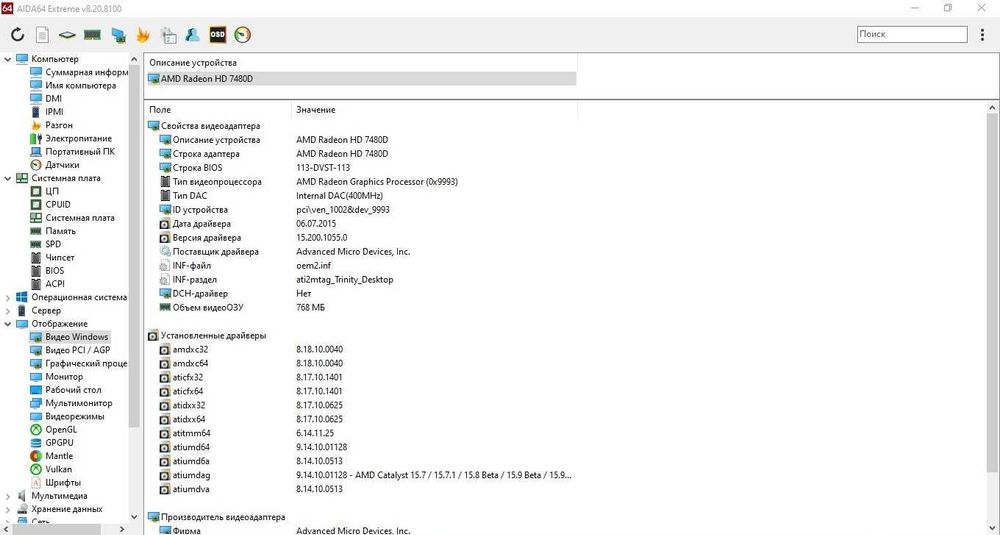
Task: Expand the Мультимедиа tree node
Action: (x=8, y=496)
